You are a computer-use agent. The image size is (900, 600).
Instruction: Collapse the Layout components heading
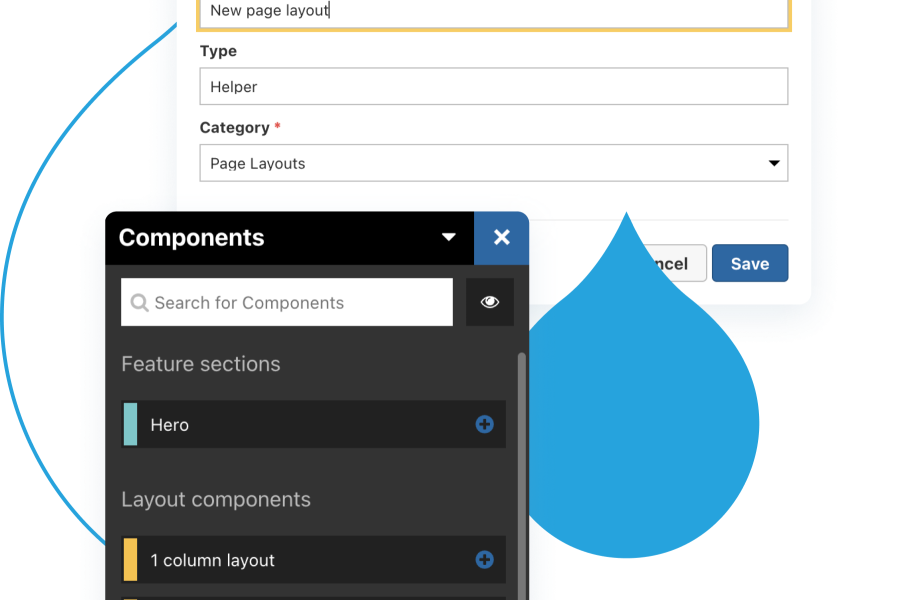pyautogui.click(x=216, y=500)
